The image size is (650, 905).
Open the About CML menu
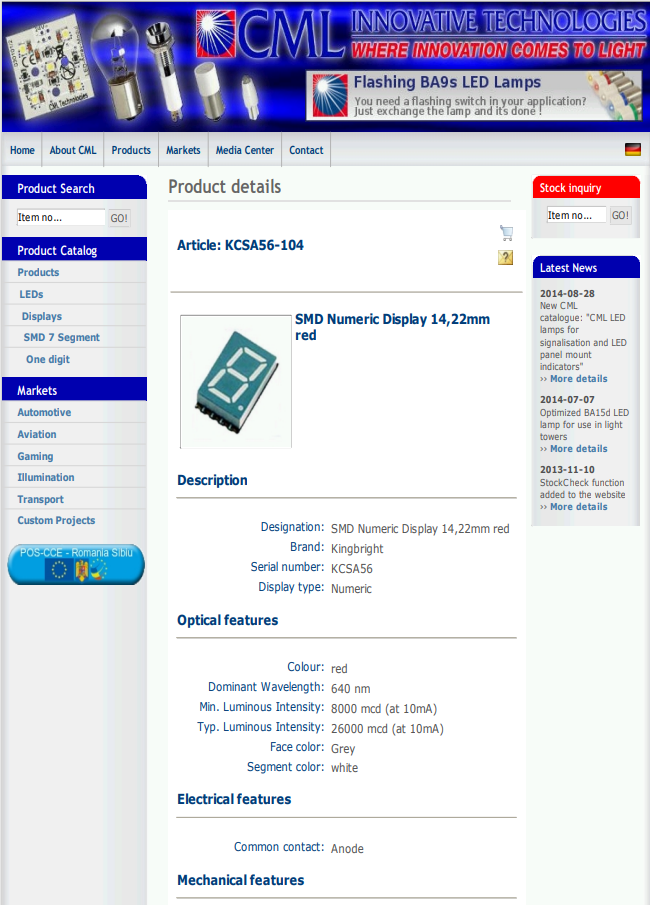[x=73, y=150]
